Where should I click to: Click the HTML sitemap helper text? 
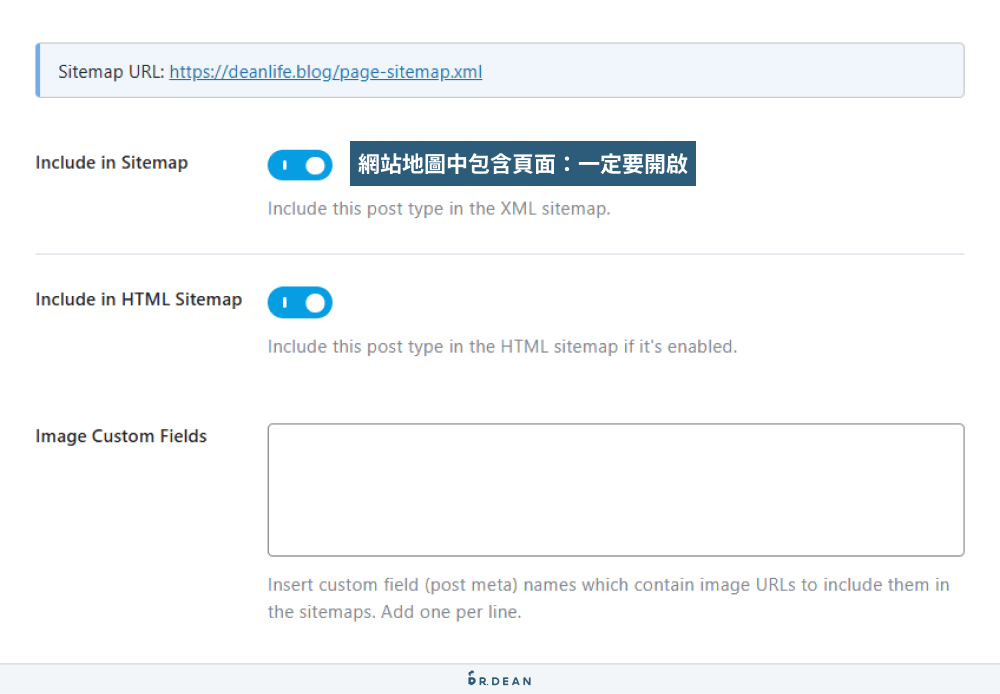tap(502, 346)
